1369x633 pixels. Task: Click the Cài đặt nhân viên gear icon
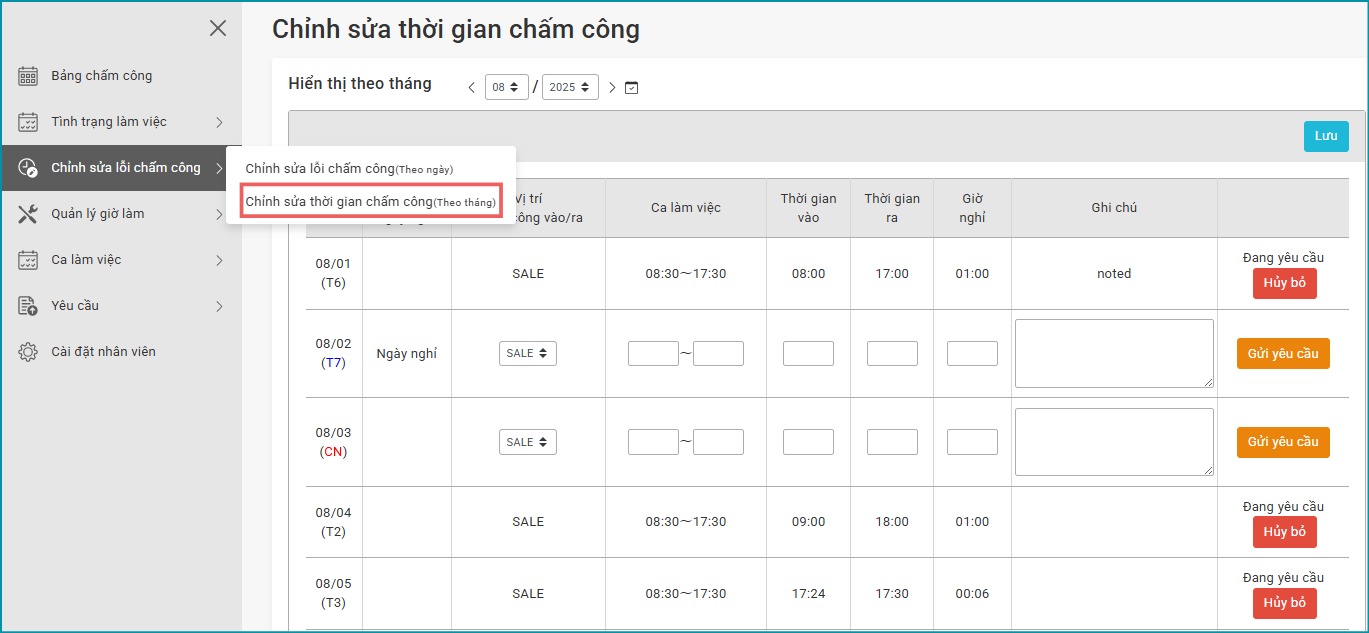pos(28,352)
